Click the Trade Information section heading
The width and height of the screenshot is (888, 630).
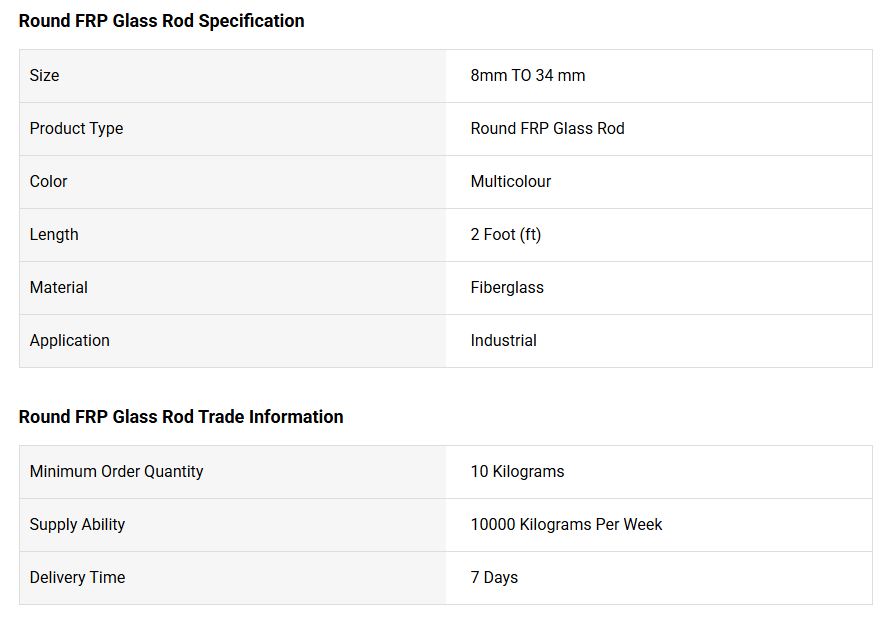[x=181, y=417]
